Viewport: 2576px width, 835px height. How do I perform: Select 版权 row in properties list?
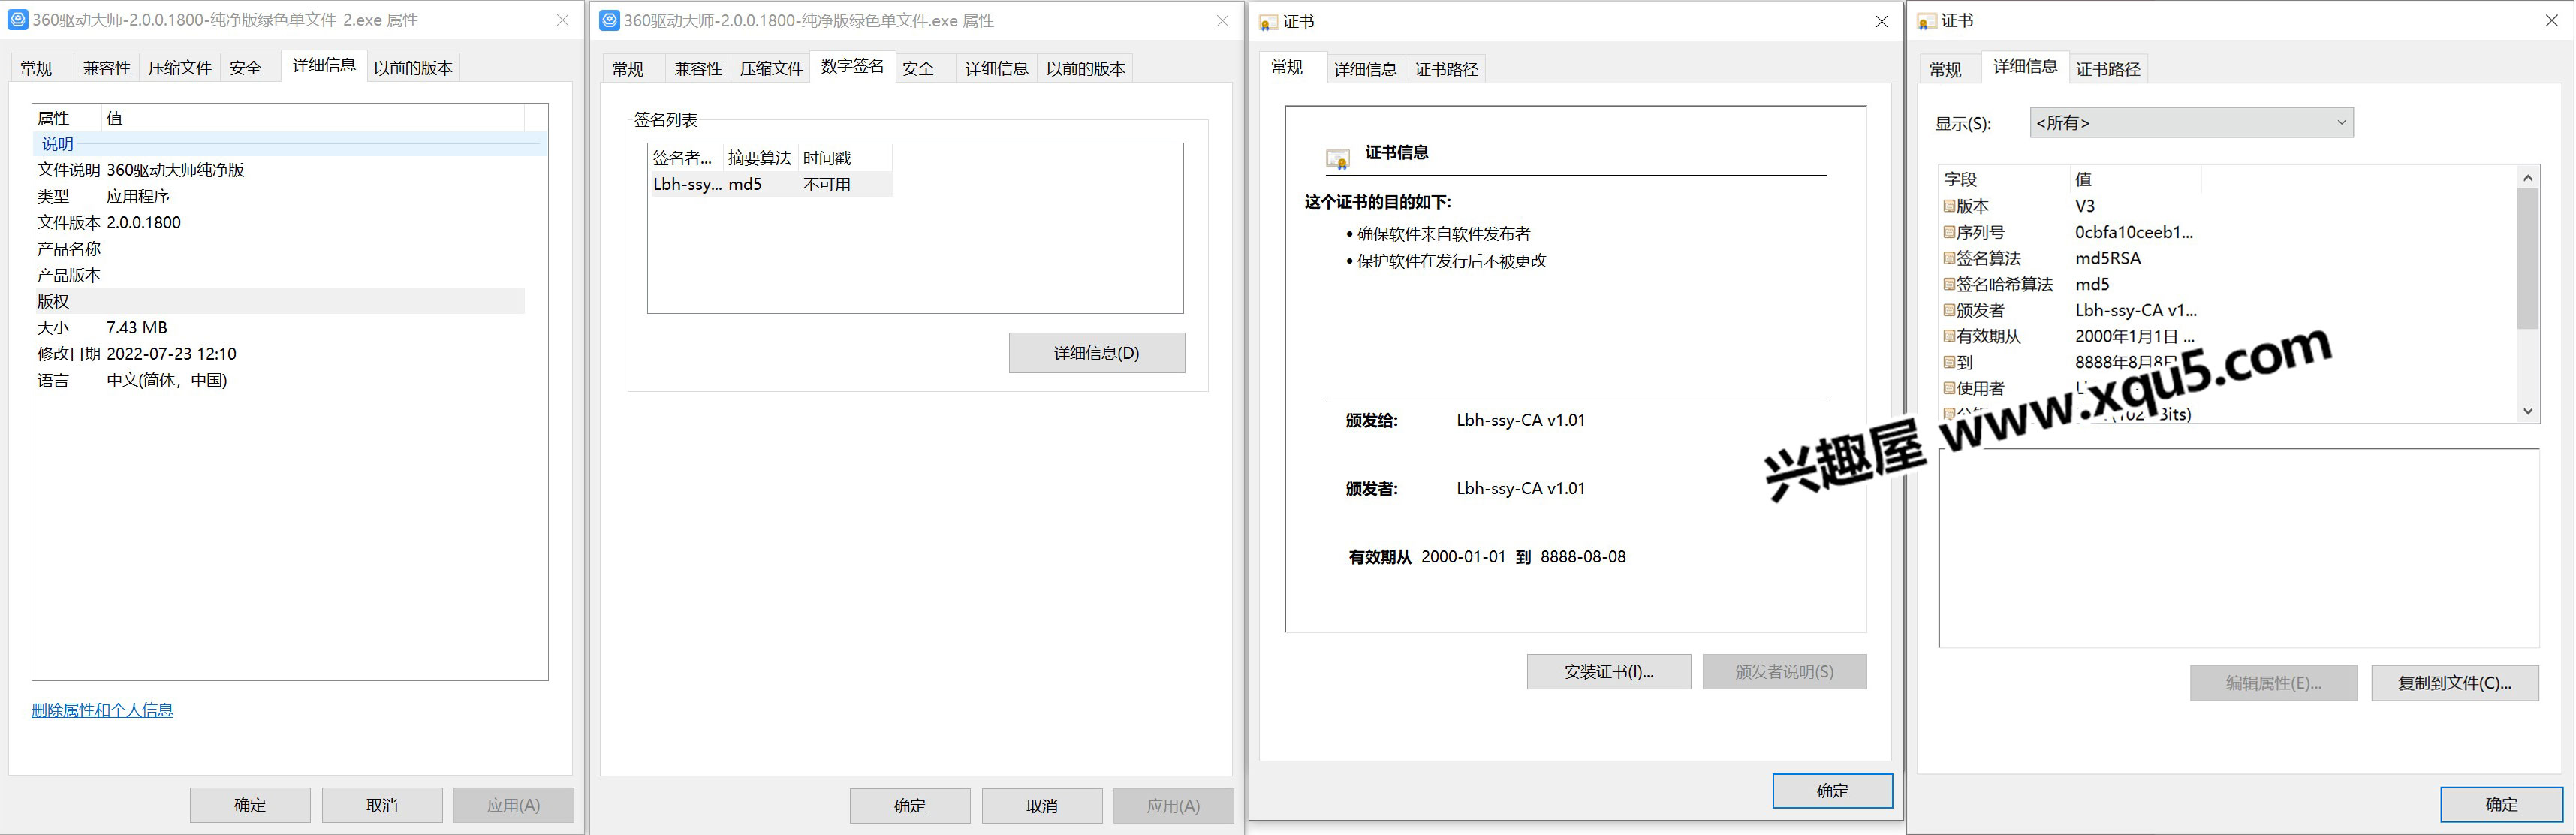279,301
